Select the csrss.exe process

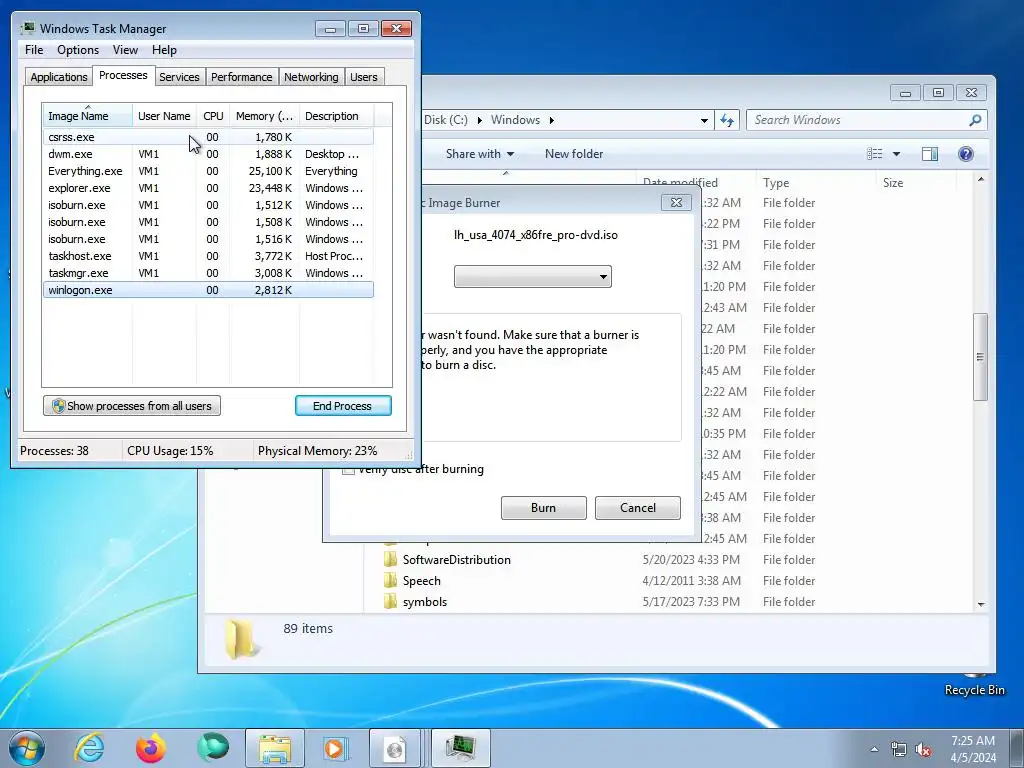point(208,137)
